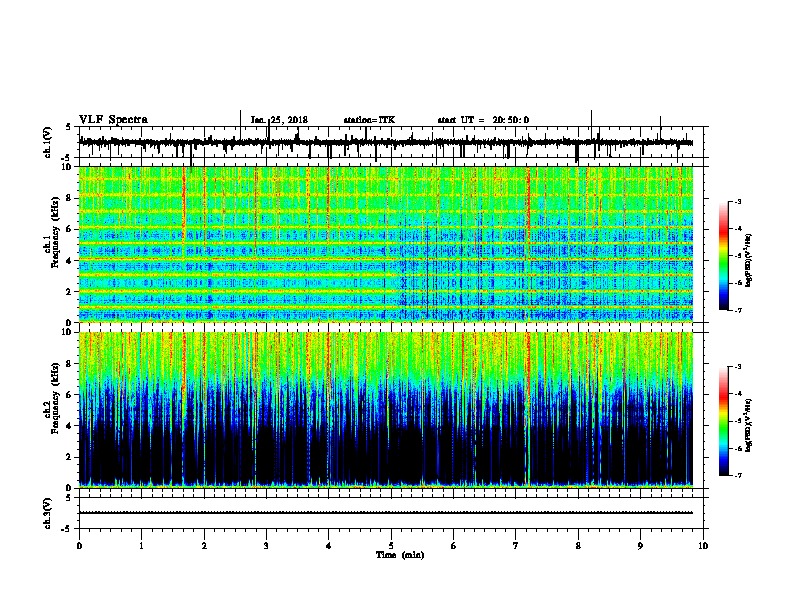Click the ch.3 flat voltage trace
The image size is (792, 612).
pyautogui.click(x=386, y=513)
